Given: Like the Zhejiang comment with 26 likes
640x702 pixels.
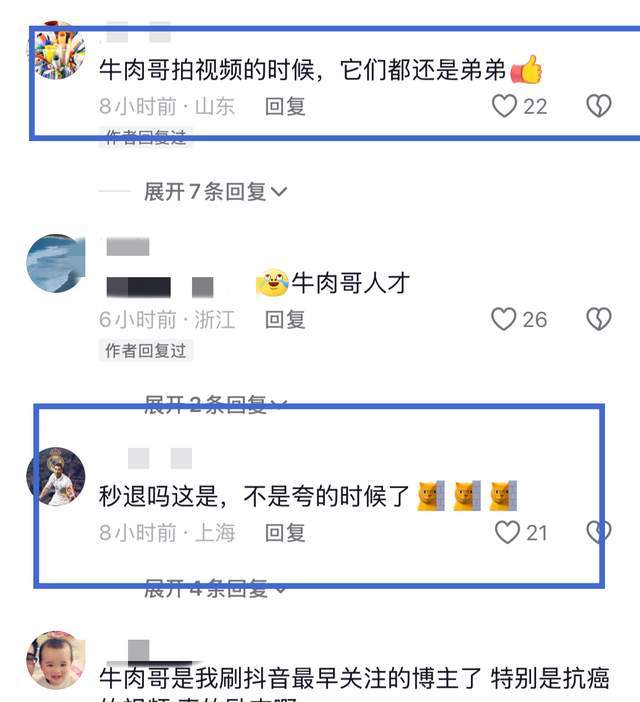Looking at the screenshot, I should [x=504, y=319].
